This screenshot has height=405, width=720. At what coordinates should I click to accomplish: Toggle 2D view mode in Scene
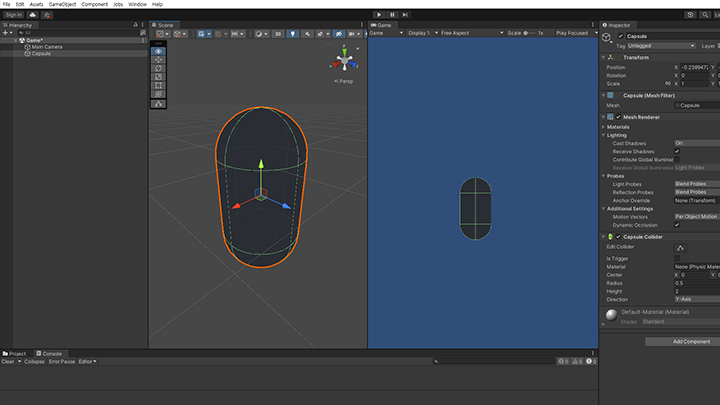pos(278,34)
